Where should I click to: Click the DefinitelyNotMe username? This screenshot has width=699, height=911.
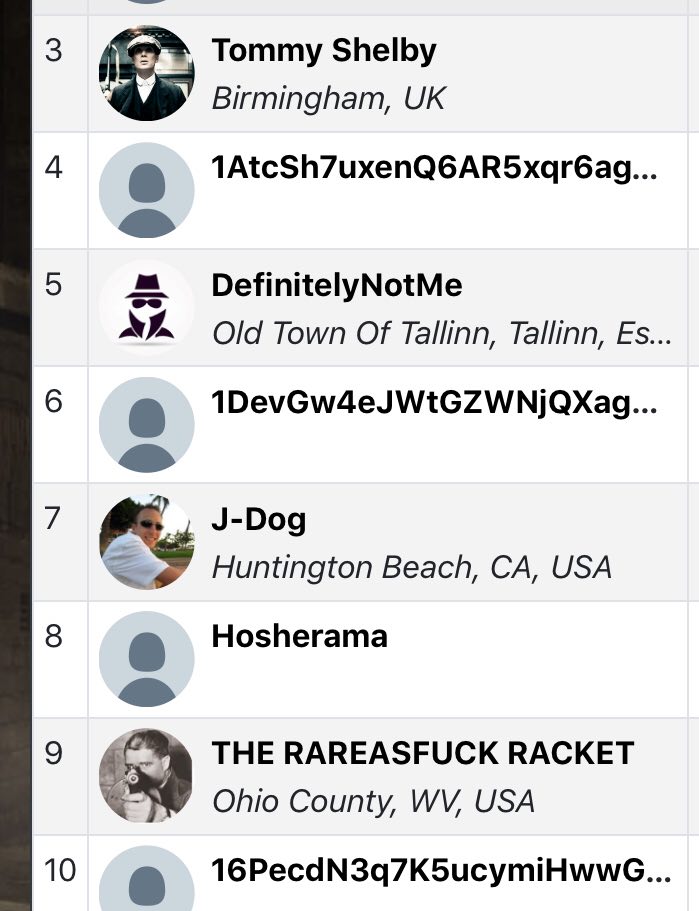tap(337, 285)
